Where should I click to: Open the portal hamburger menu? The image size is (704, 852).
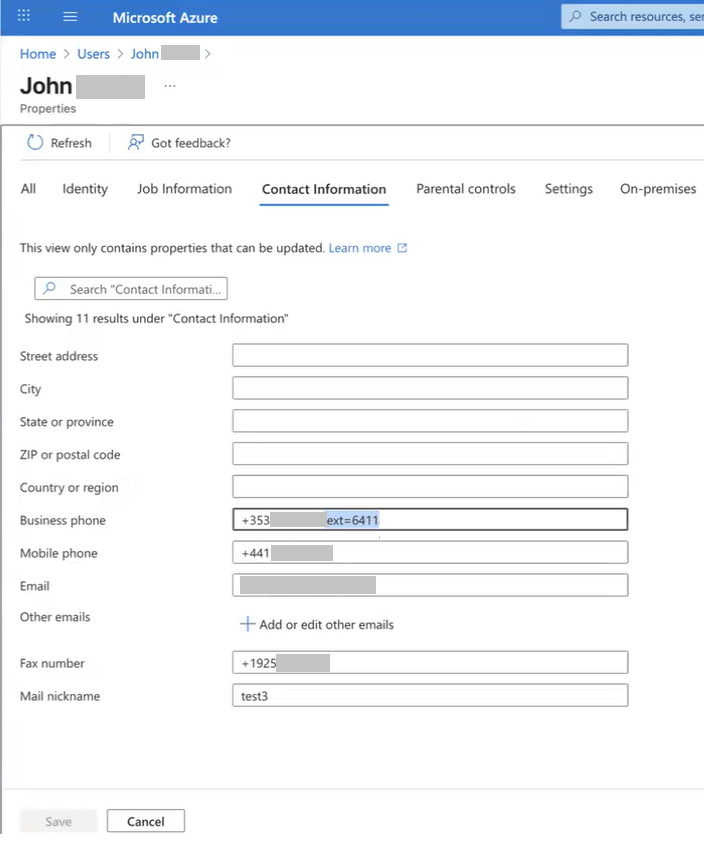click(x=70, y=16)
